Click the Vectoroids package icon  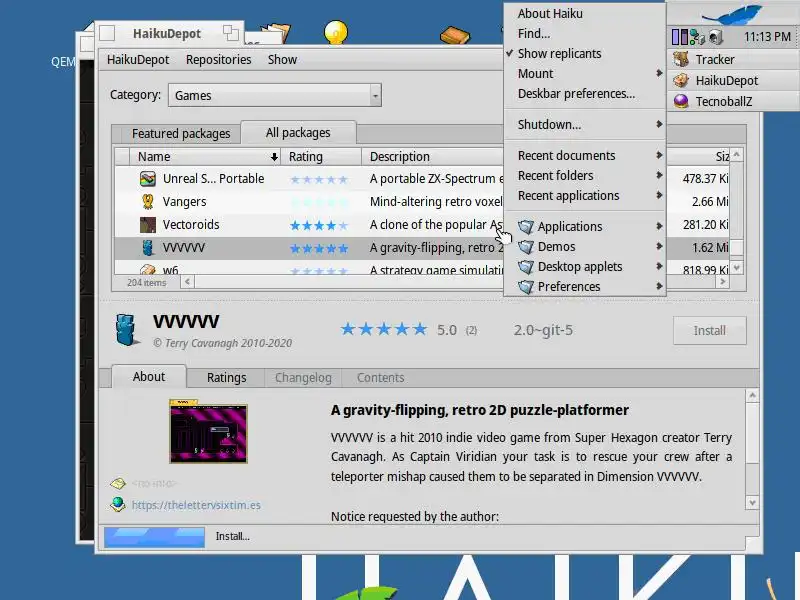[147, 224]
